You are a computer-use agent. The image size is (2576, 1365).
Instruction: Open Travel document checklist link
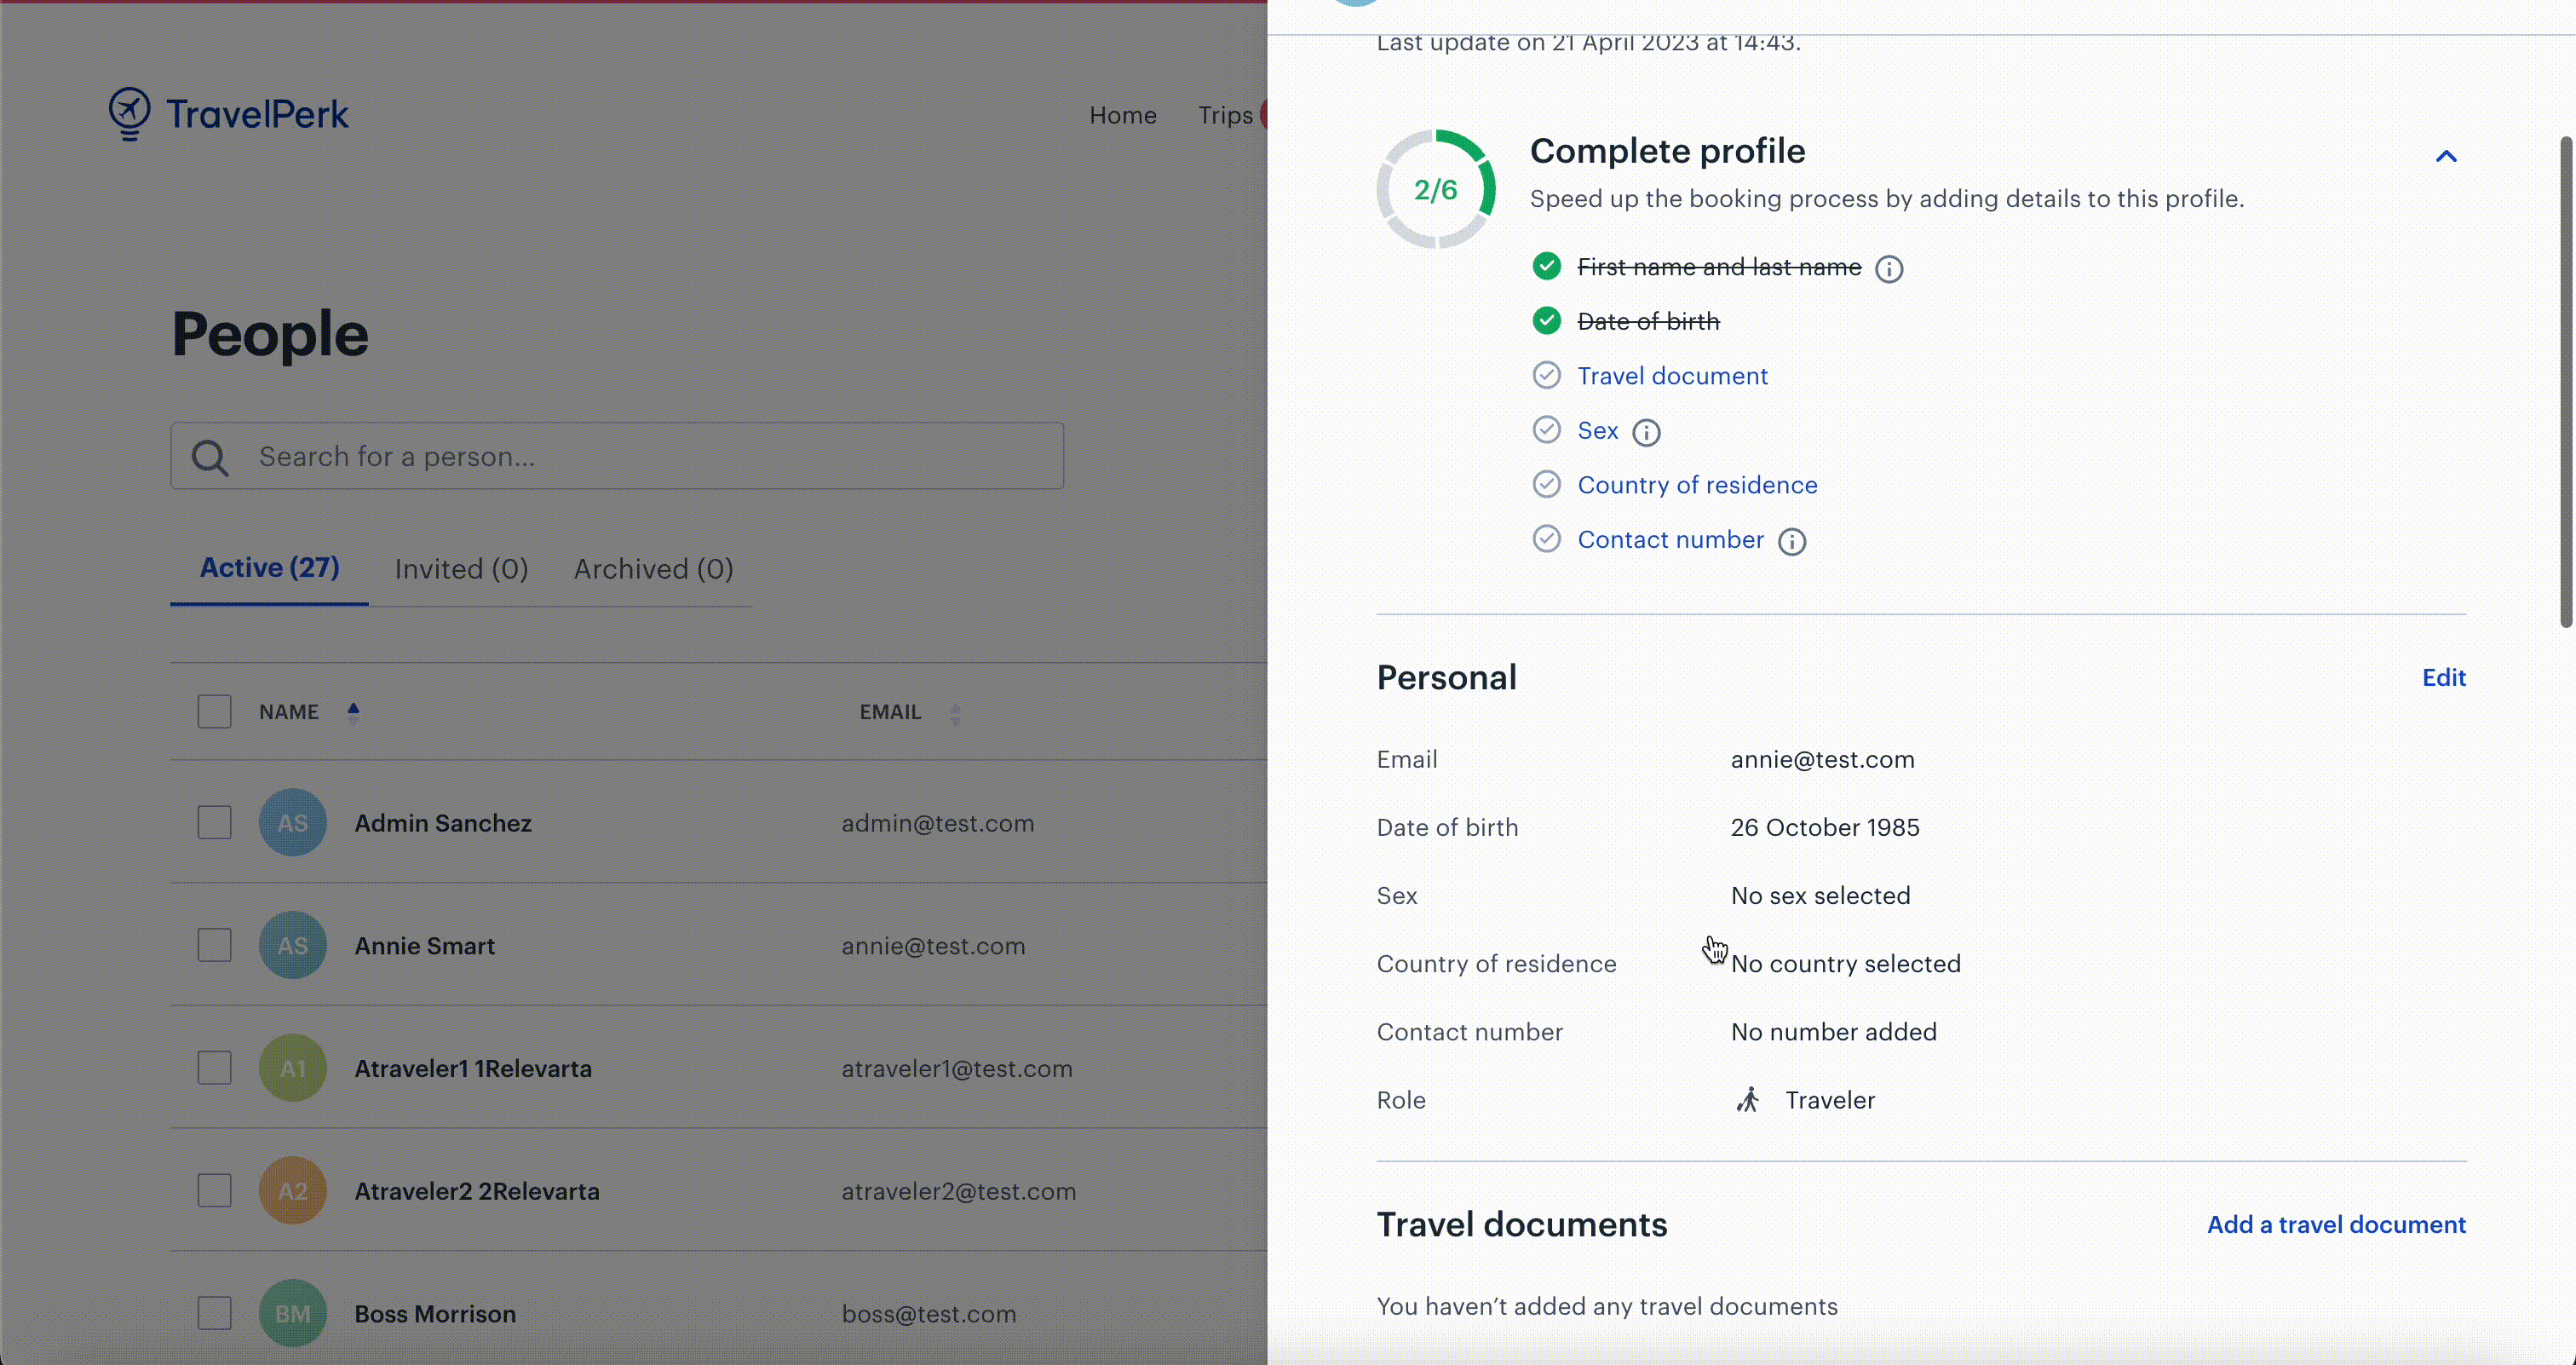[1672, 376]
